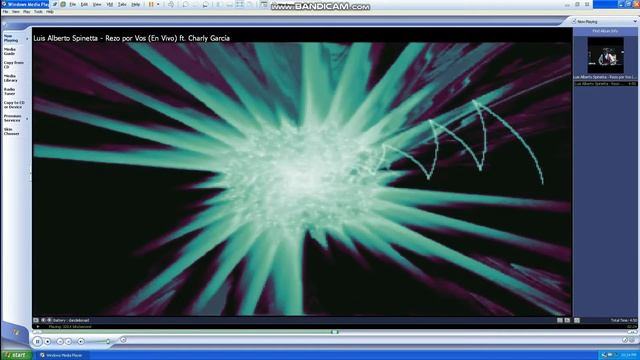Switch to previous visualization arrow

43,320
